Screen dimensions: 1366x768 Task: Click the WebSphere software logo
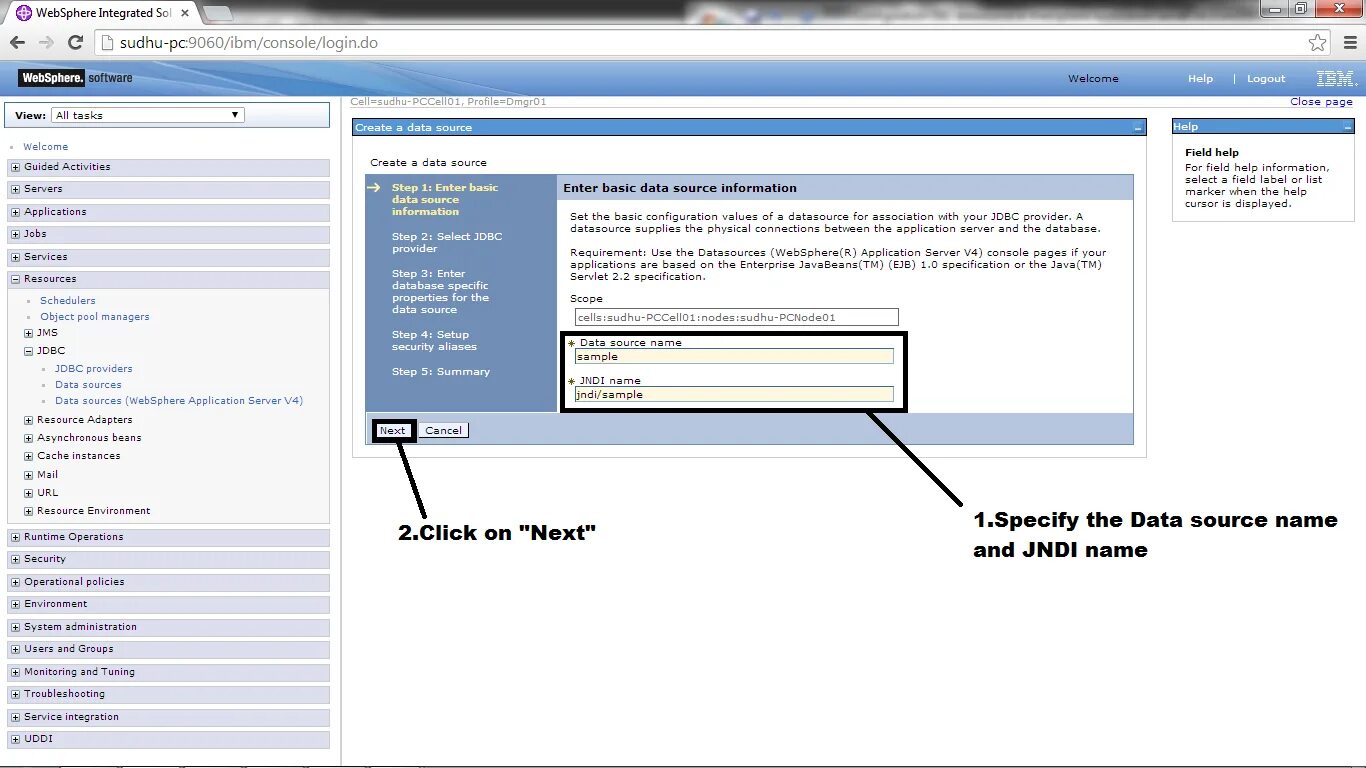pos(75,78)
